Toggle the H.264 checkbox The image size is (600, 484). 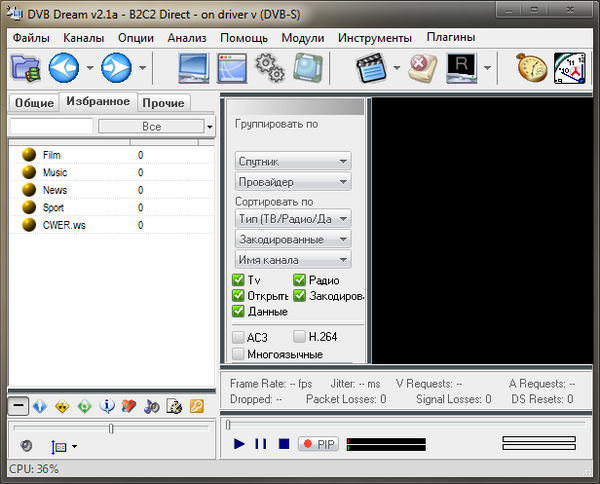pos(300,337)
